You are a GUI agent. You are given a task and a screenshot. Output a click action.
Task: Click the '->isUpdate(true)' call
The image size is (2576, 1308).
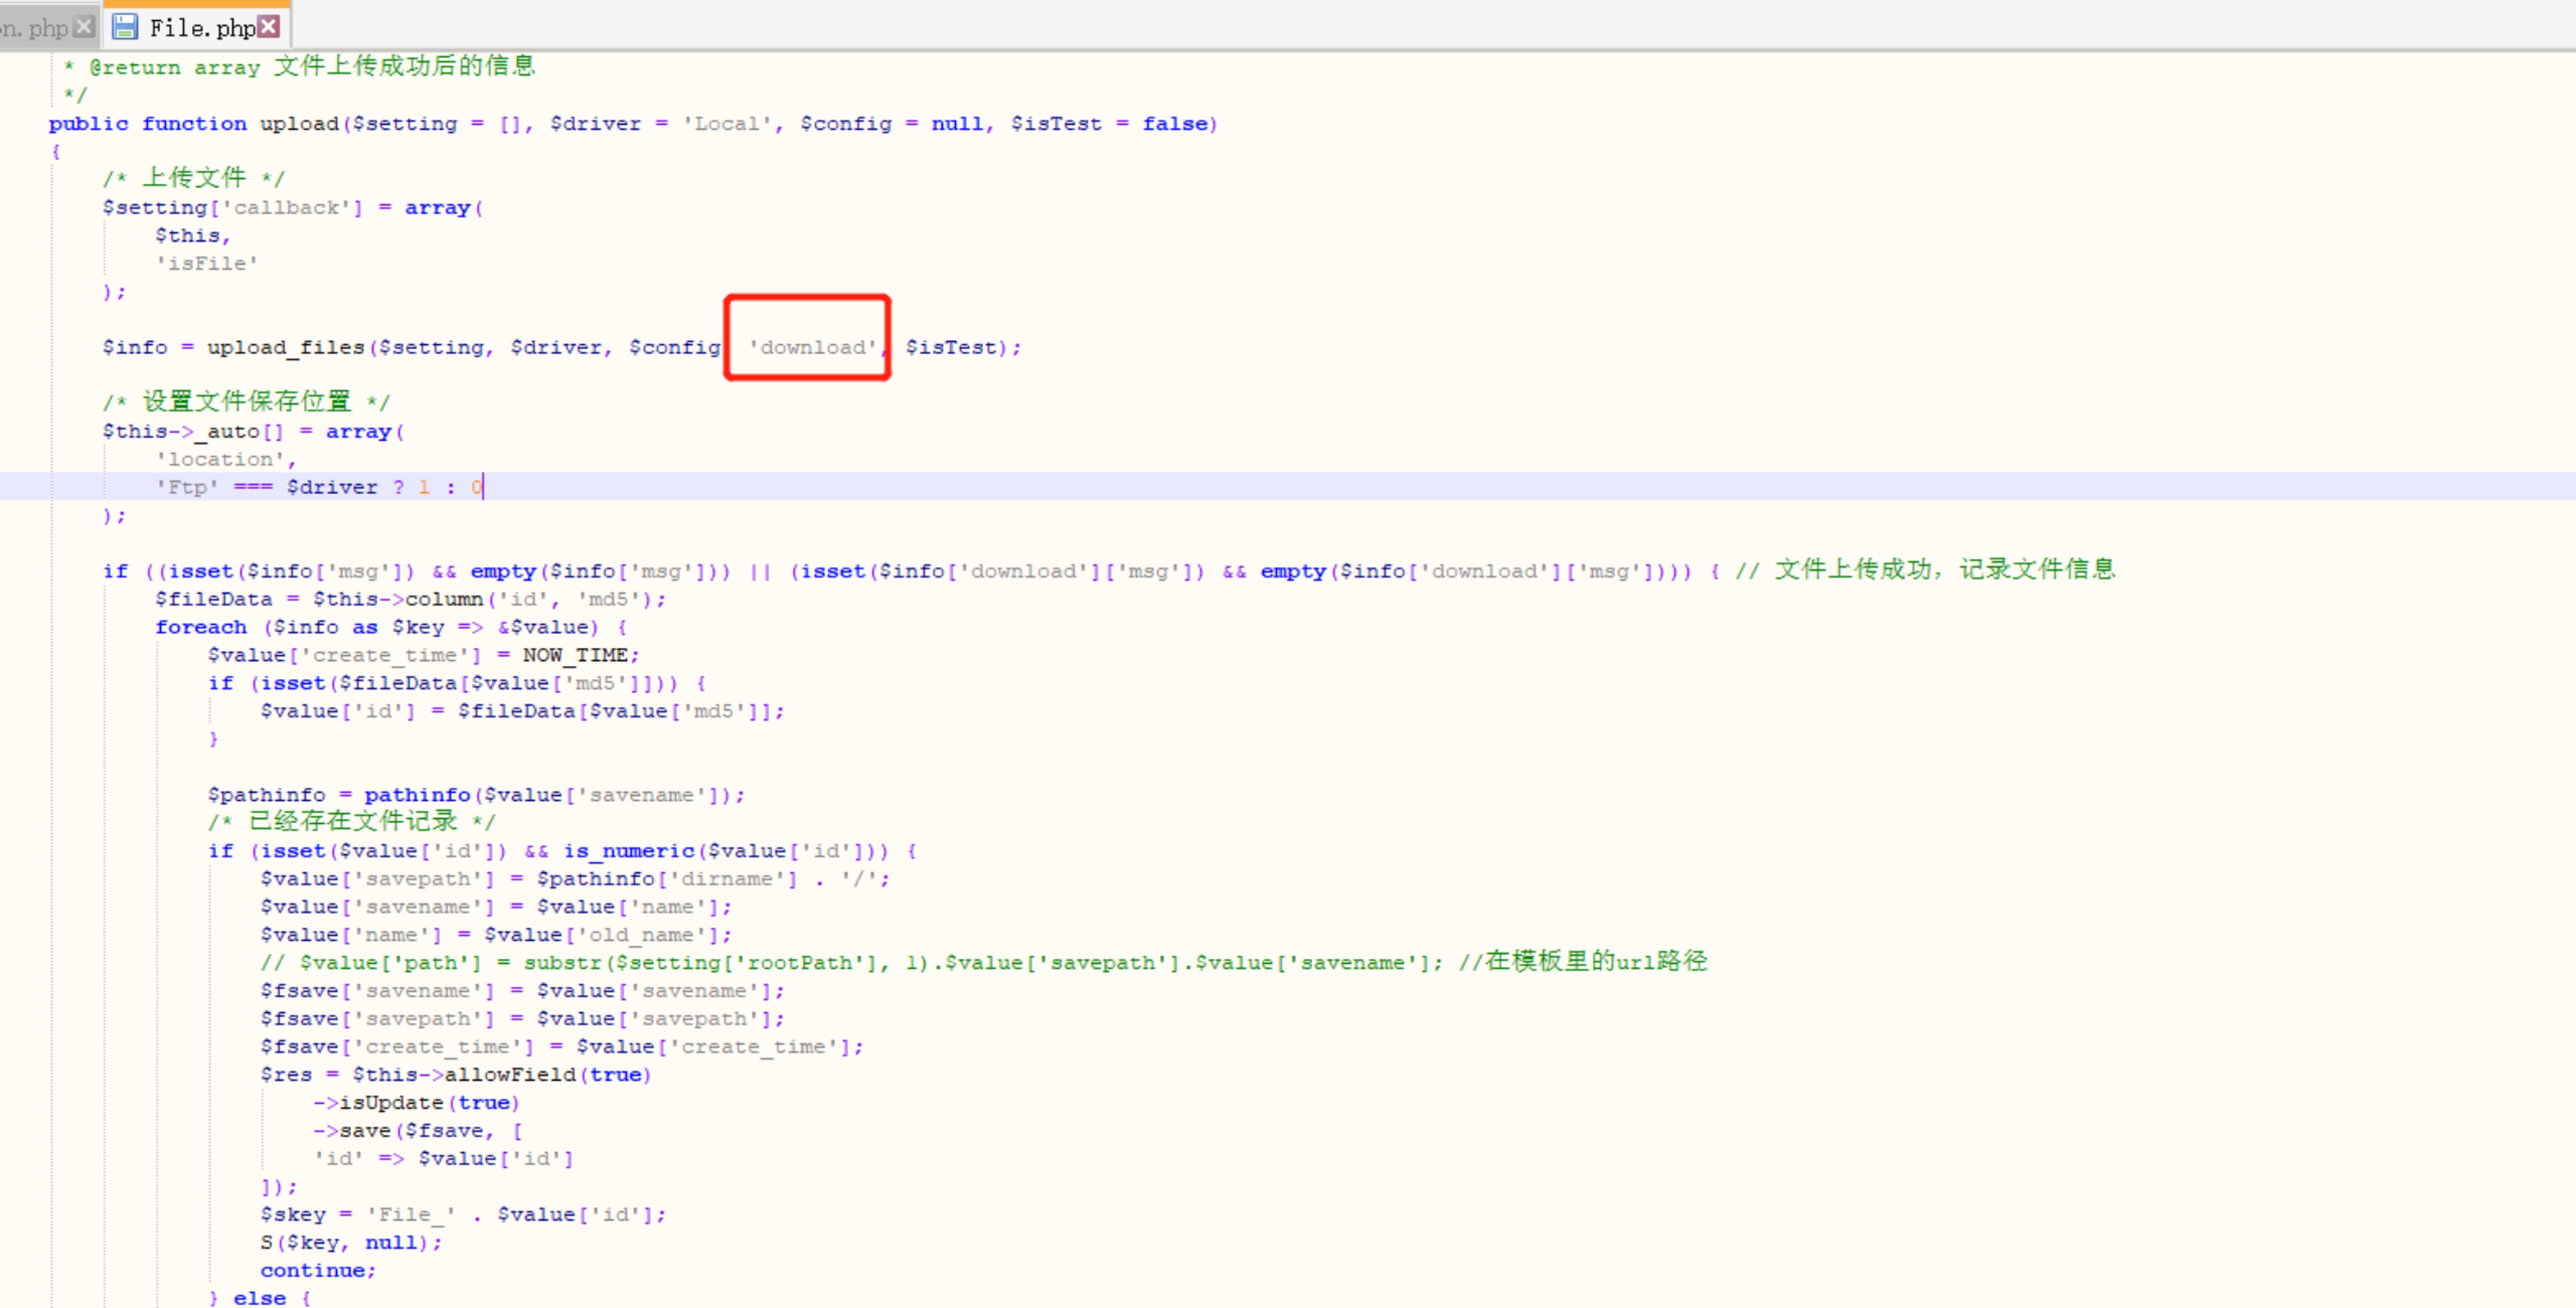pos(416,1104)
